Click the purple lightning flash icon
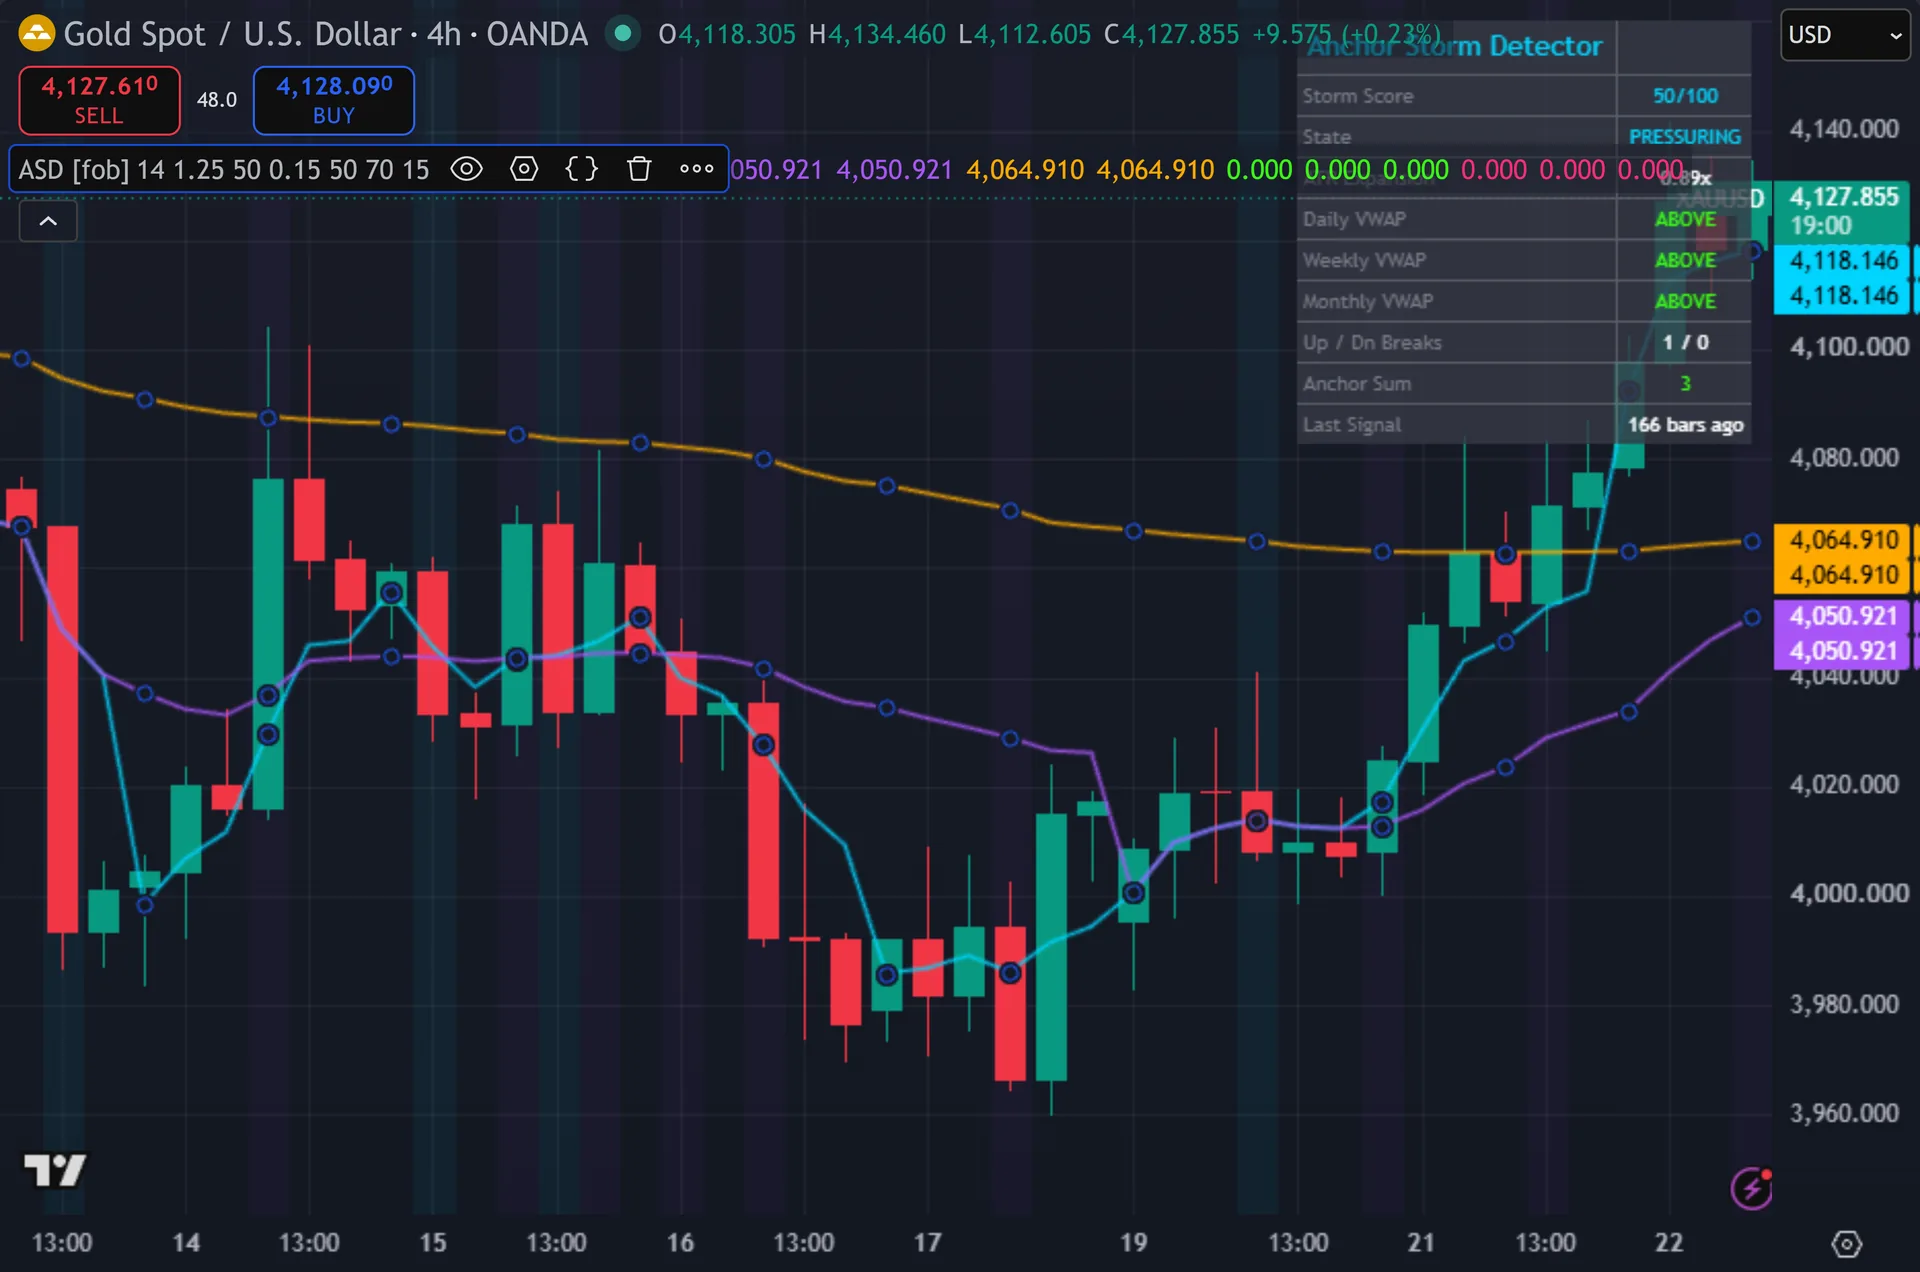Screen dimensions: 1920x1272 pos(1751,1188)
